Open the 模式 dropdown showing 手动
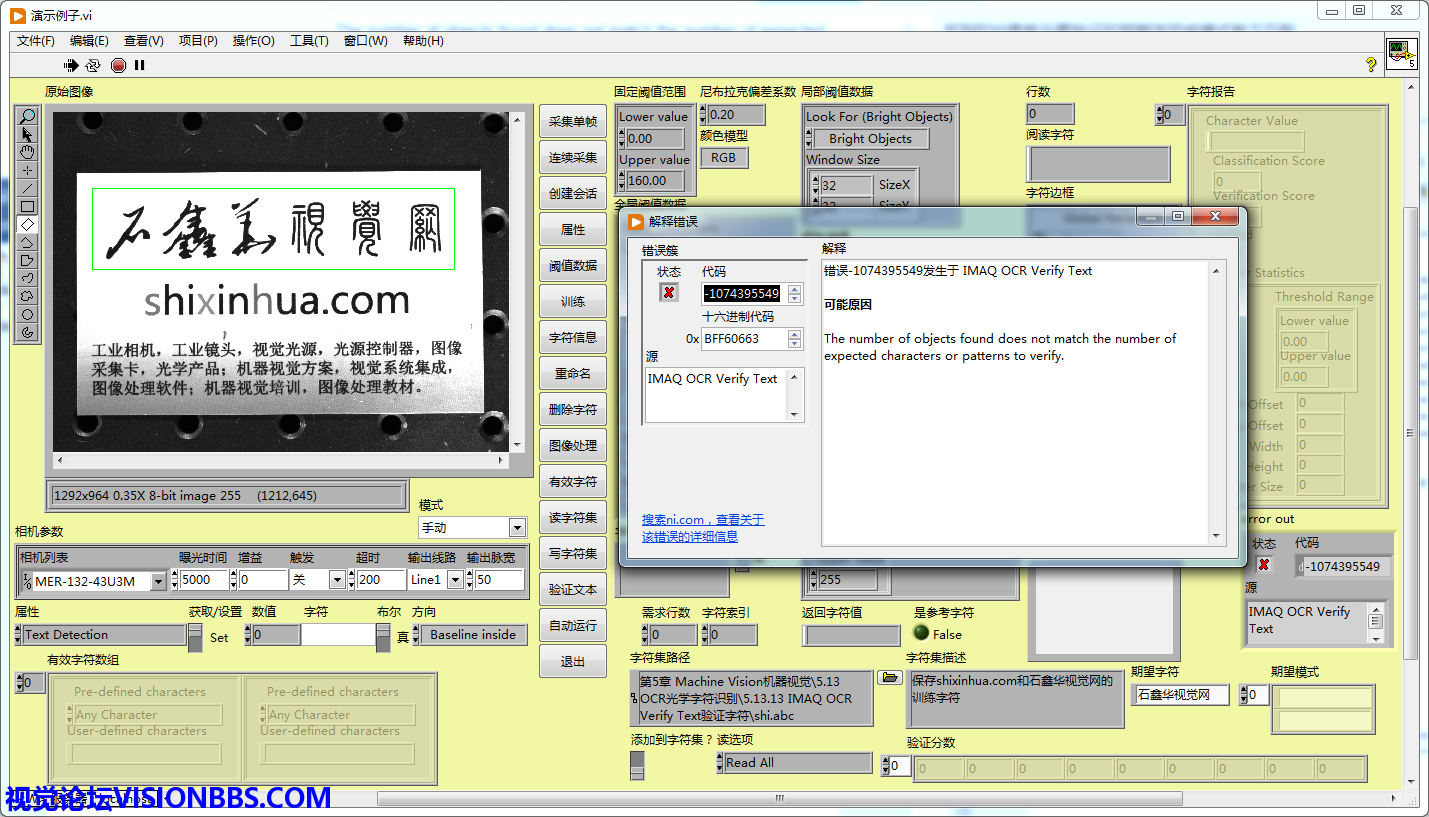 (517, 528)
